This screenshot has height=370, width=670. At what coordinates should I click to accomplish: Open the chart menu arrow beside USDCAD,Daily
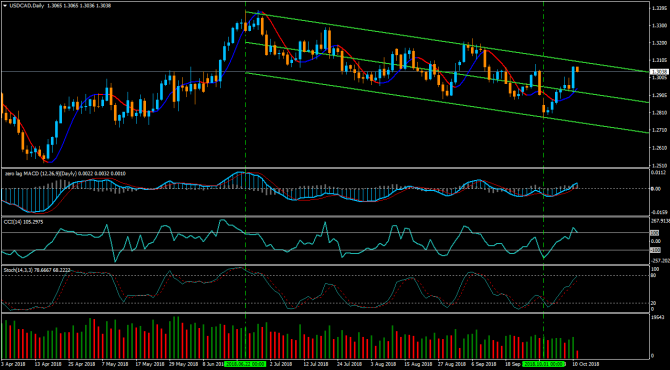tap(5, 6)
